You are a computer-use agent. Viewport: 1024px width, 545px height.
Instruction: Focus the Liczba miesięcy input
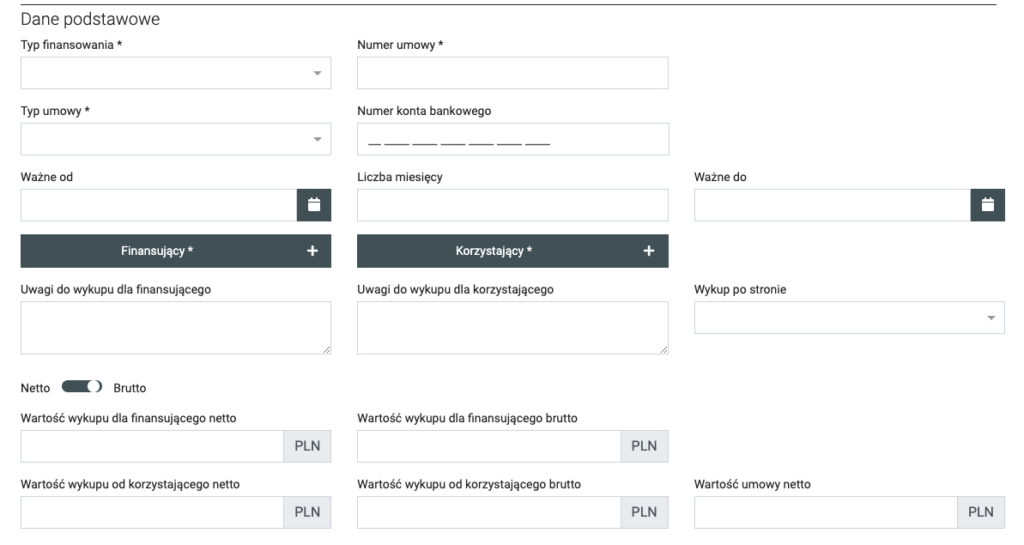tap(512, 205)
